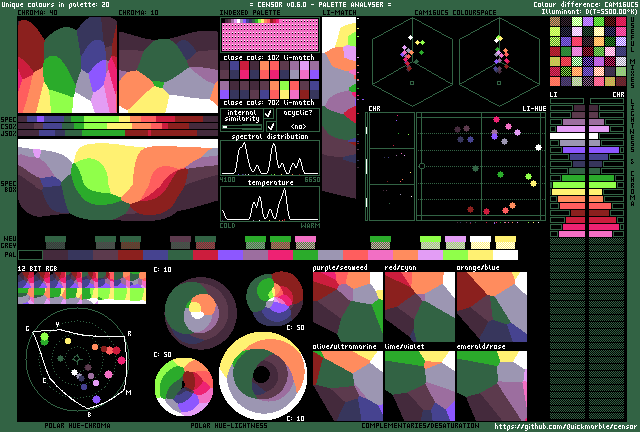Choose the bright green swatch in PAL row
This screenshot has height=432, width=640.
pos(305,255)
